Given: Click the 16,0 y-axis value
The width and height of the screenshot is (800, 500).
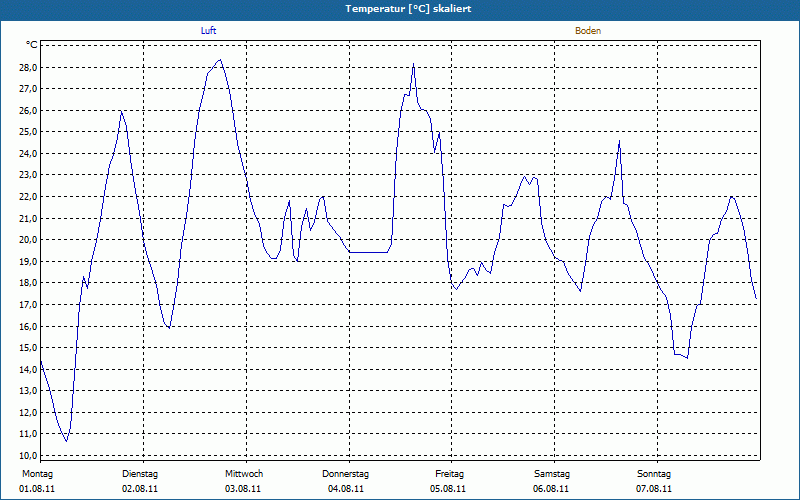Looking at the screenshot, I should [x=28, y=326].
